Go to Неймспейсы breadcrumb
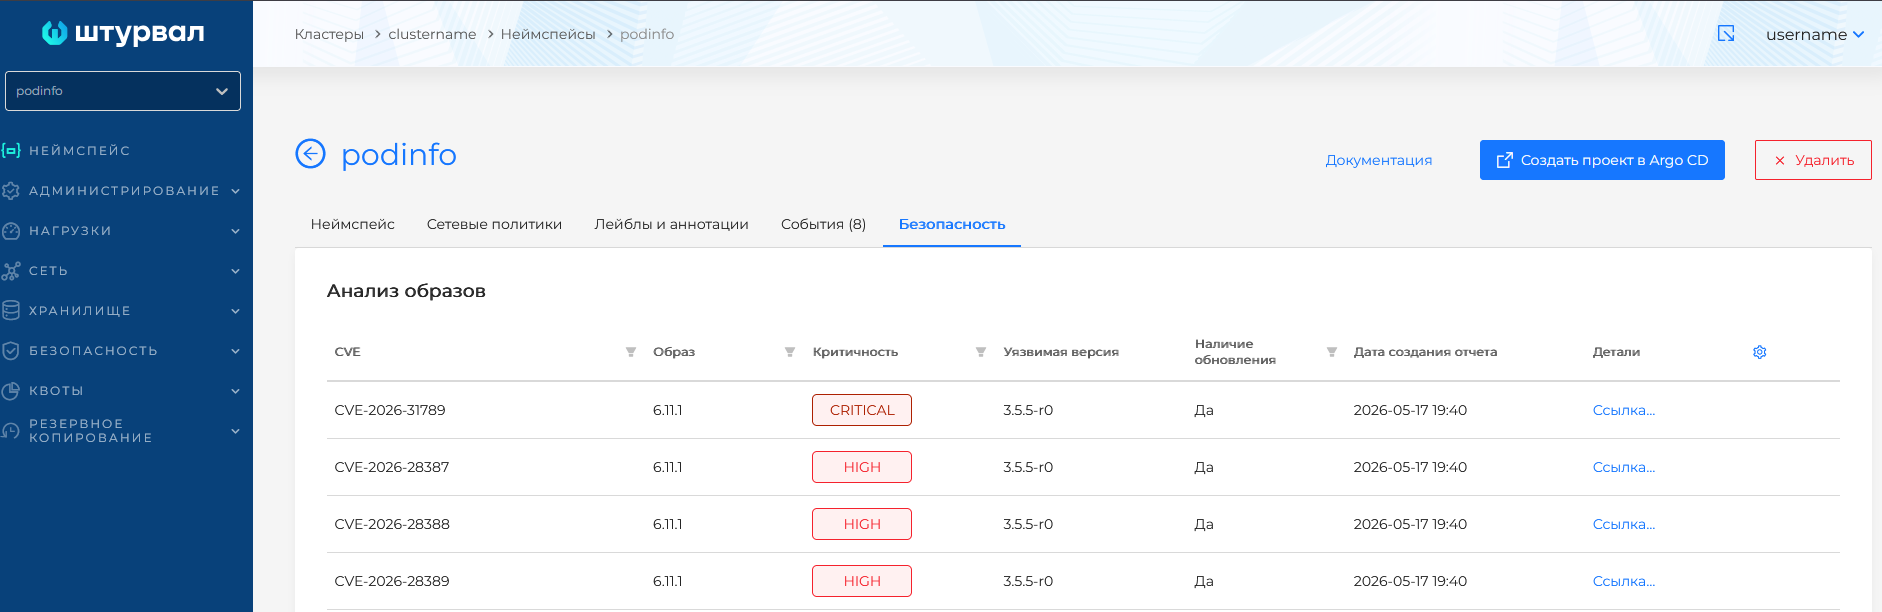Image resolution: width=1882 pixels, height=612 pixels. pos(548,34)
